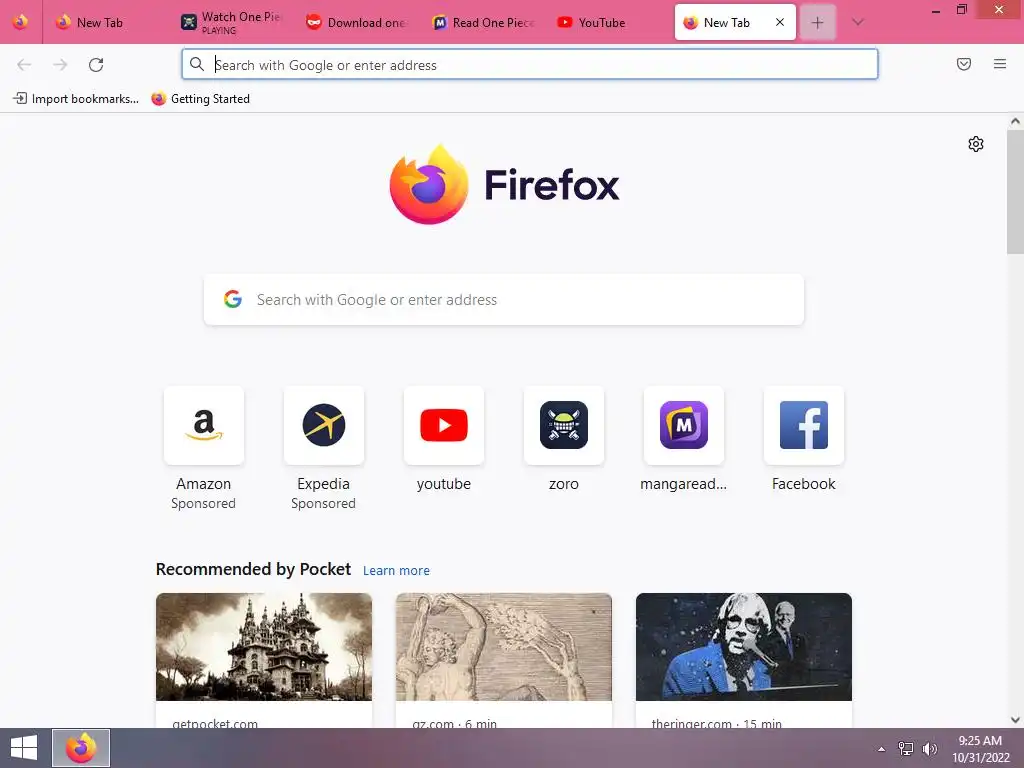Switch to the first New Tab tab
Image resolution: width=1024 pixels, height=768 pixels.
(104, 22)
